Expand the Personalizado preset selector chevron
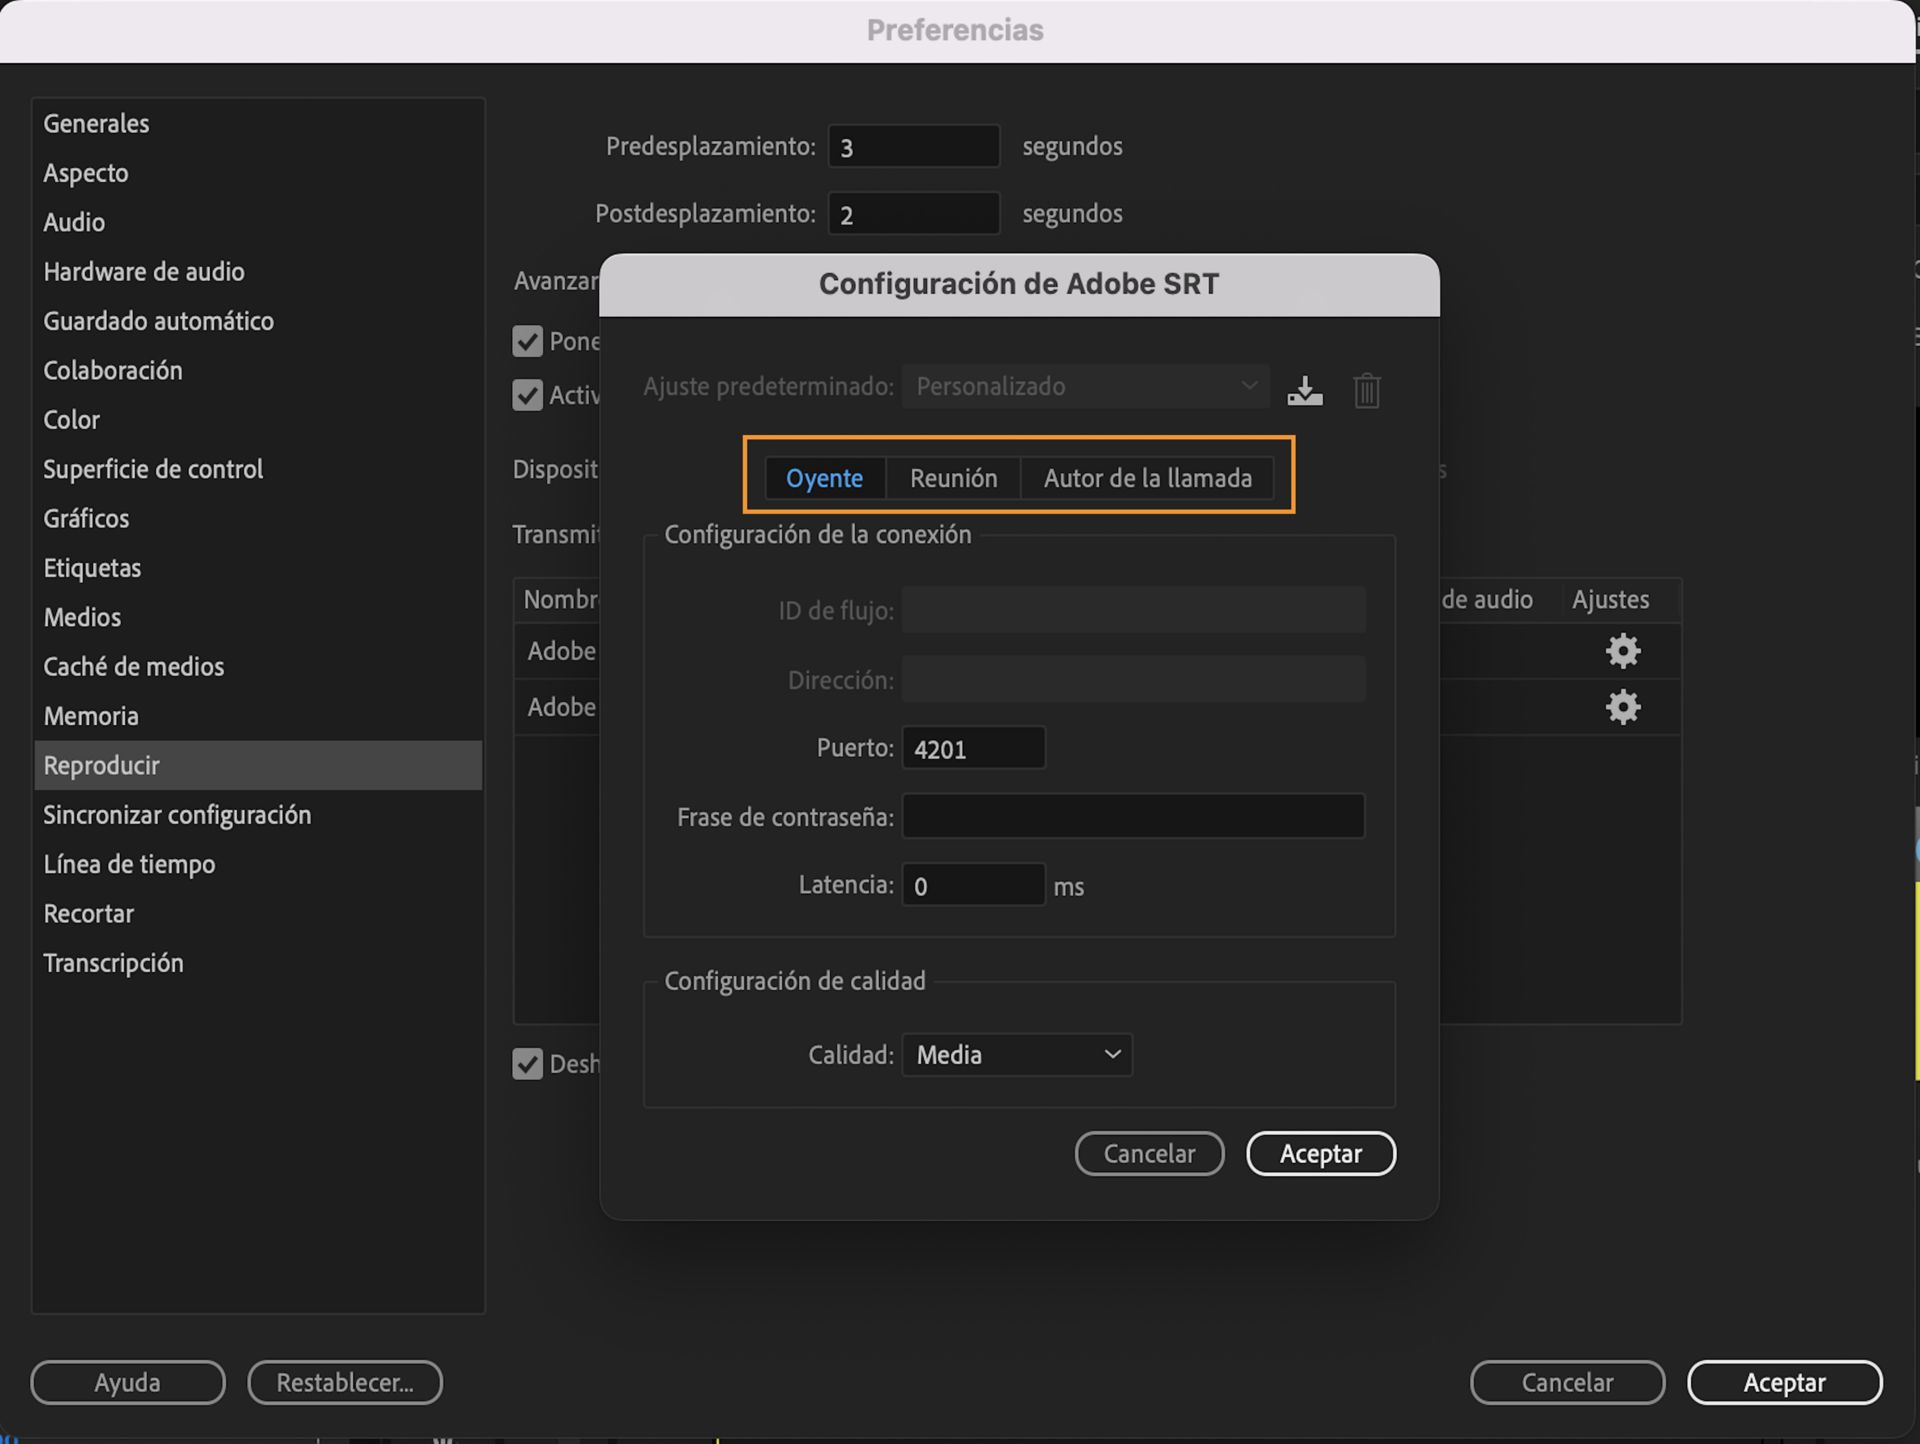 click(x=1248, y=386)
